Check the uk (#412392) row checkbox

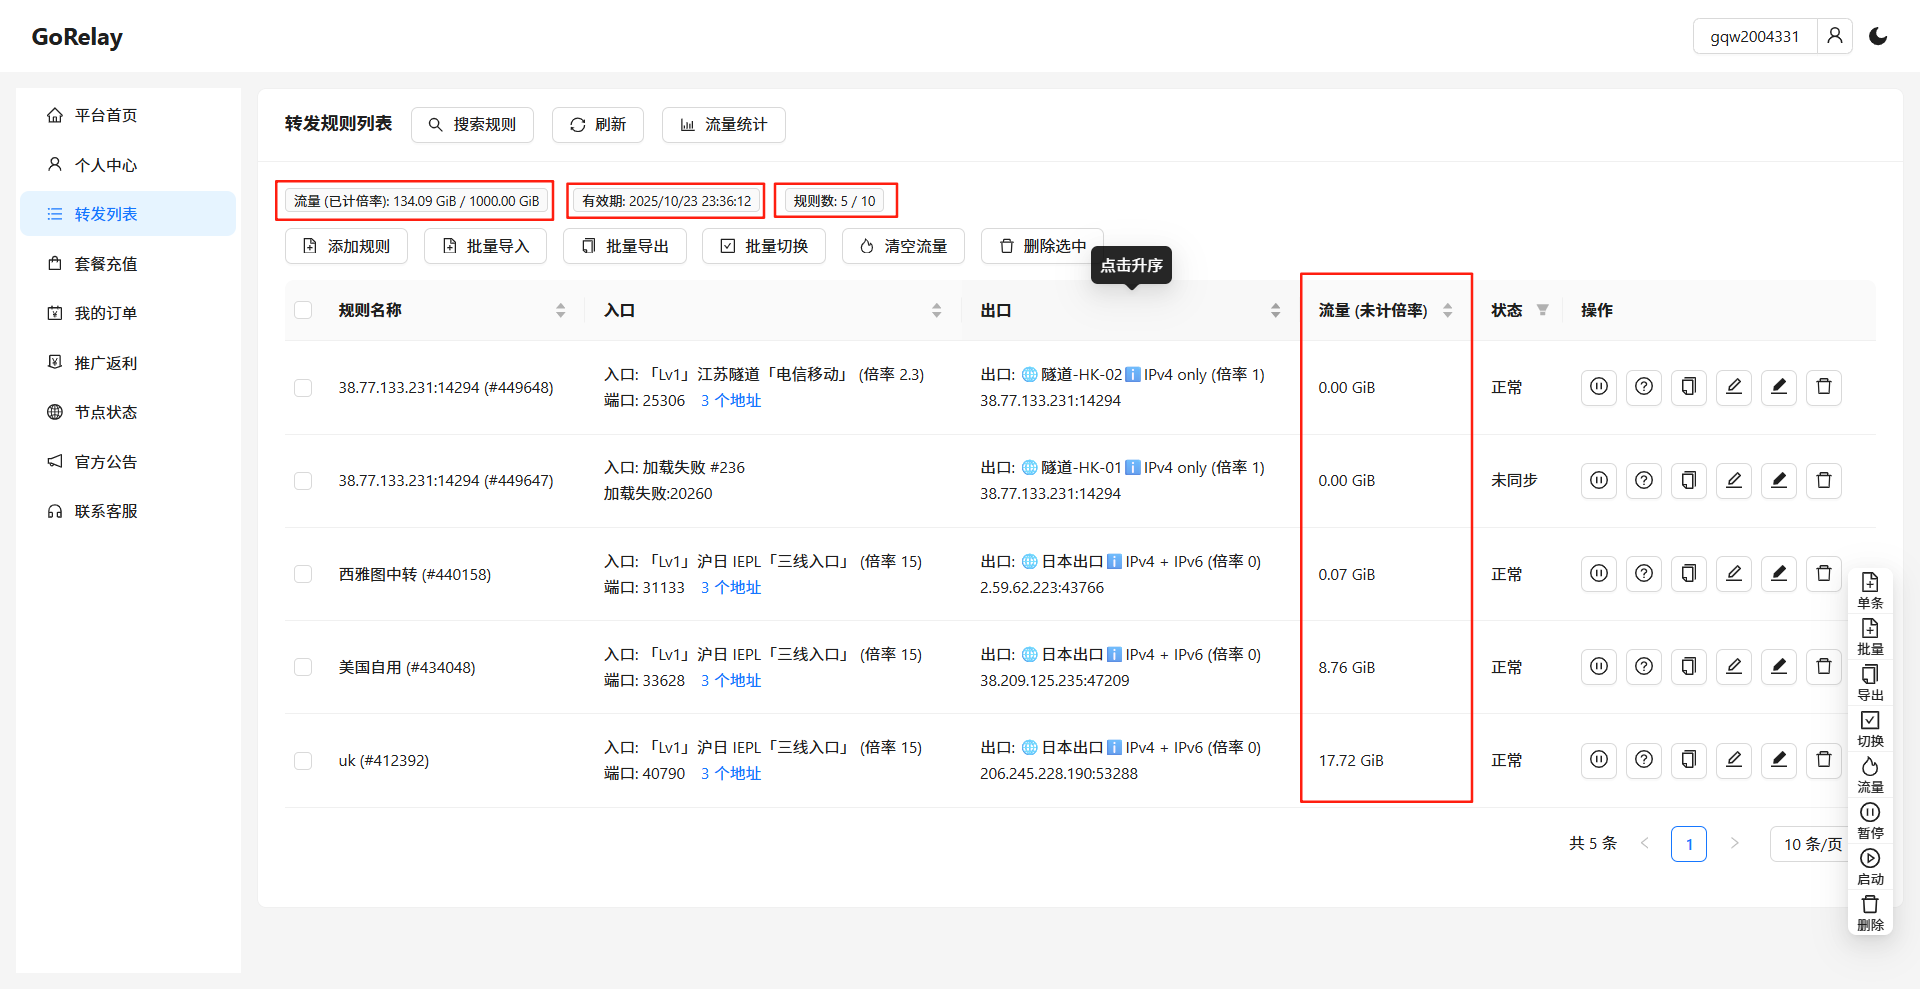[x=303, y=761]
